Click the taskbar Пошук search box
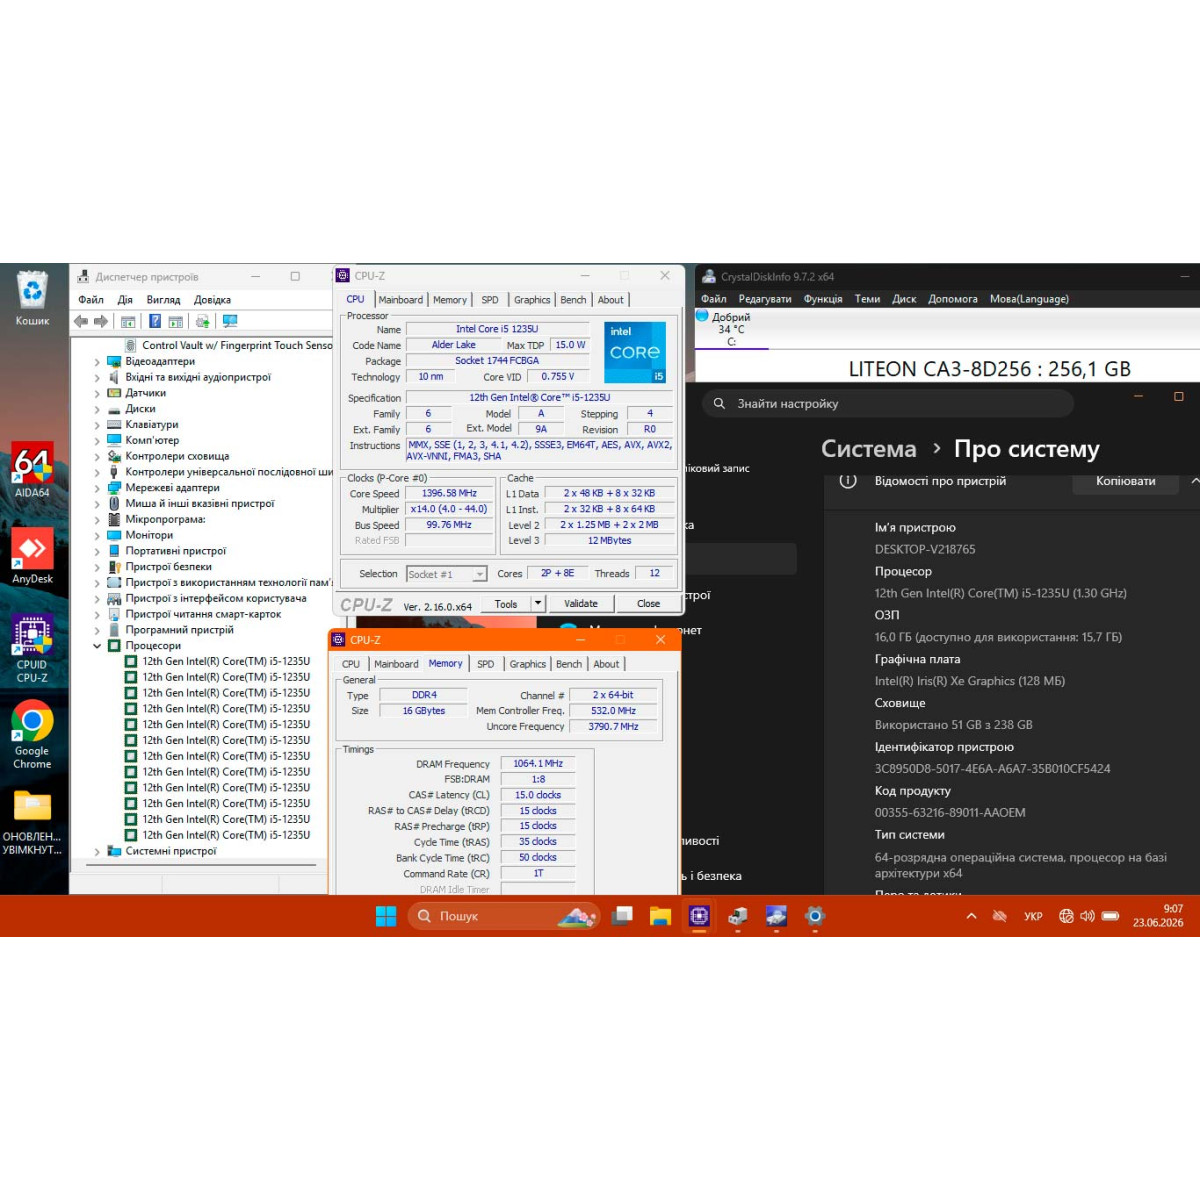This screenshot has width=1200, height=1200. pyautogui.click(x=504, y=916)
